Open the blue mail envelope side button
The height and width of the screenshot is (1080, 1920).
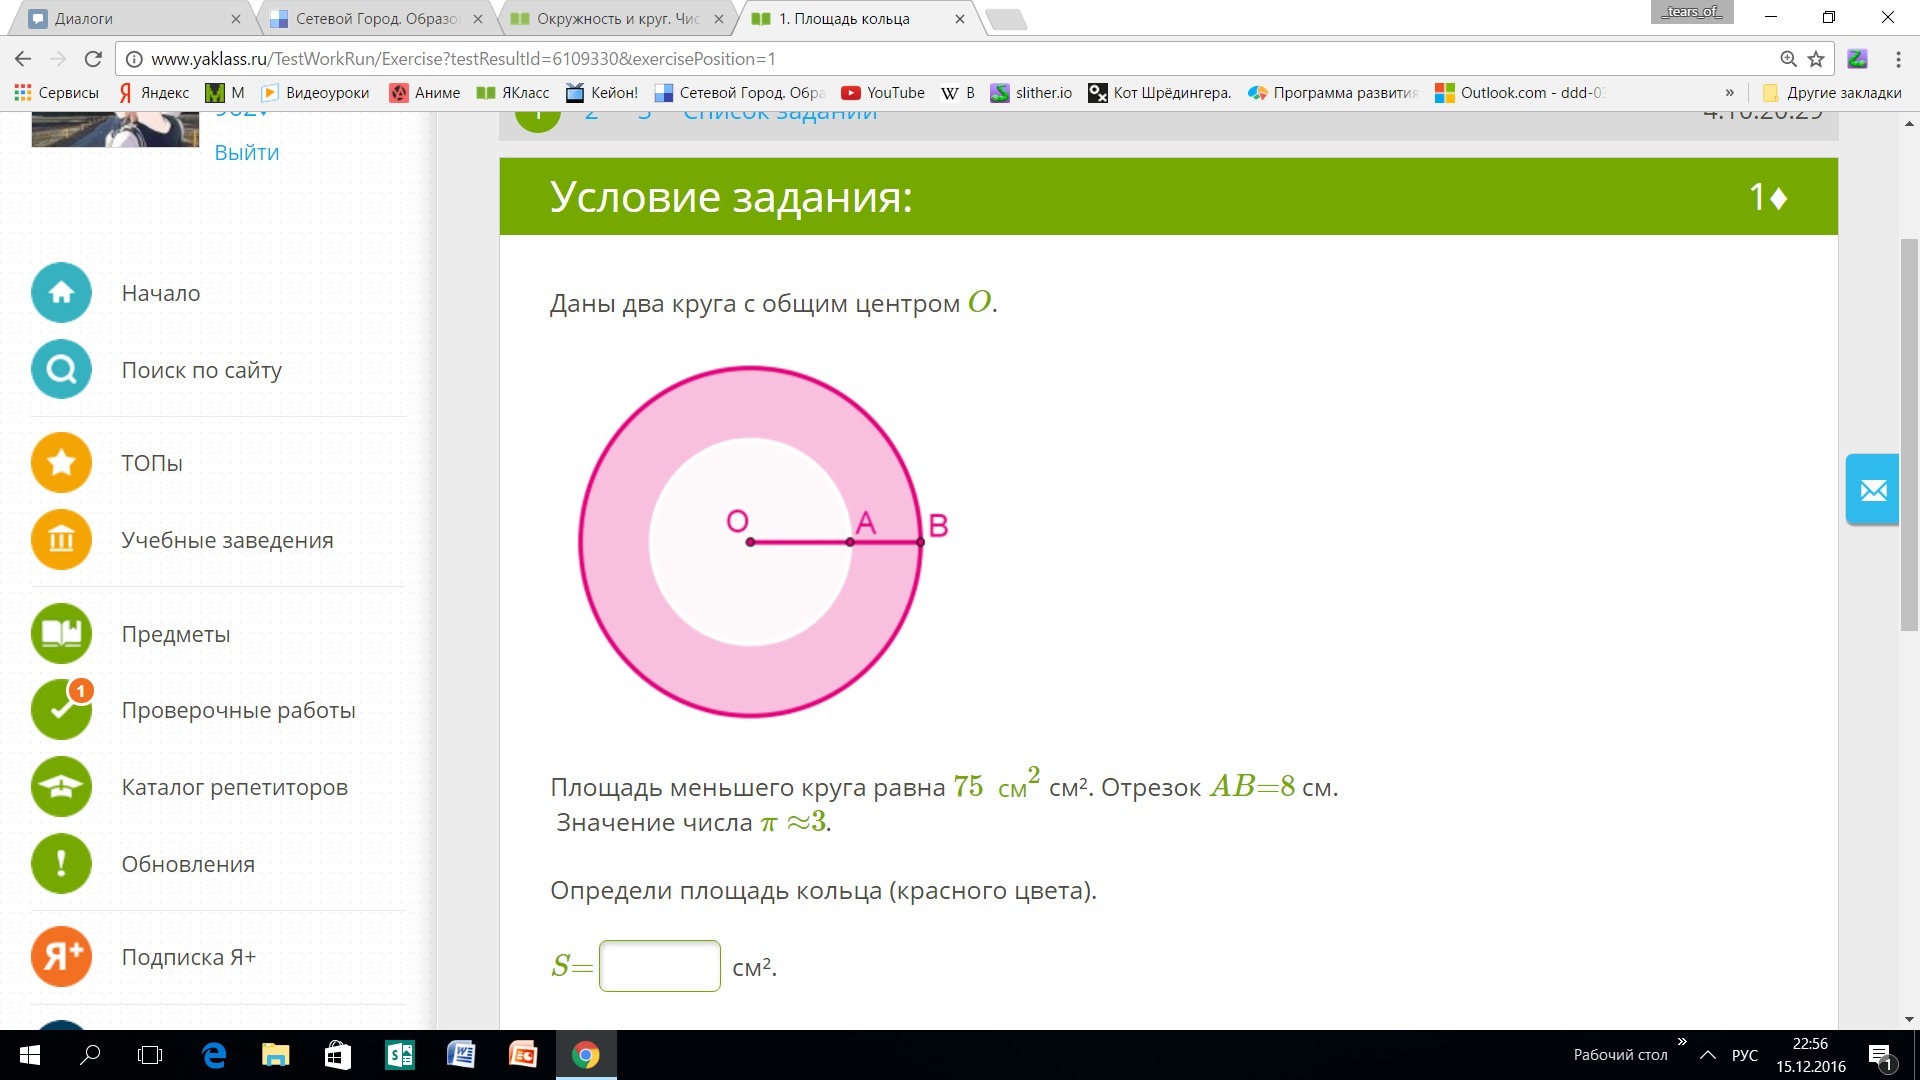click(1872, 490)
